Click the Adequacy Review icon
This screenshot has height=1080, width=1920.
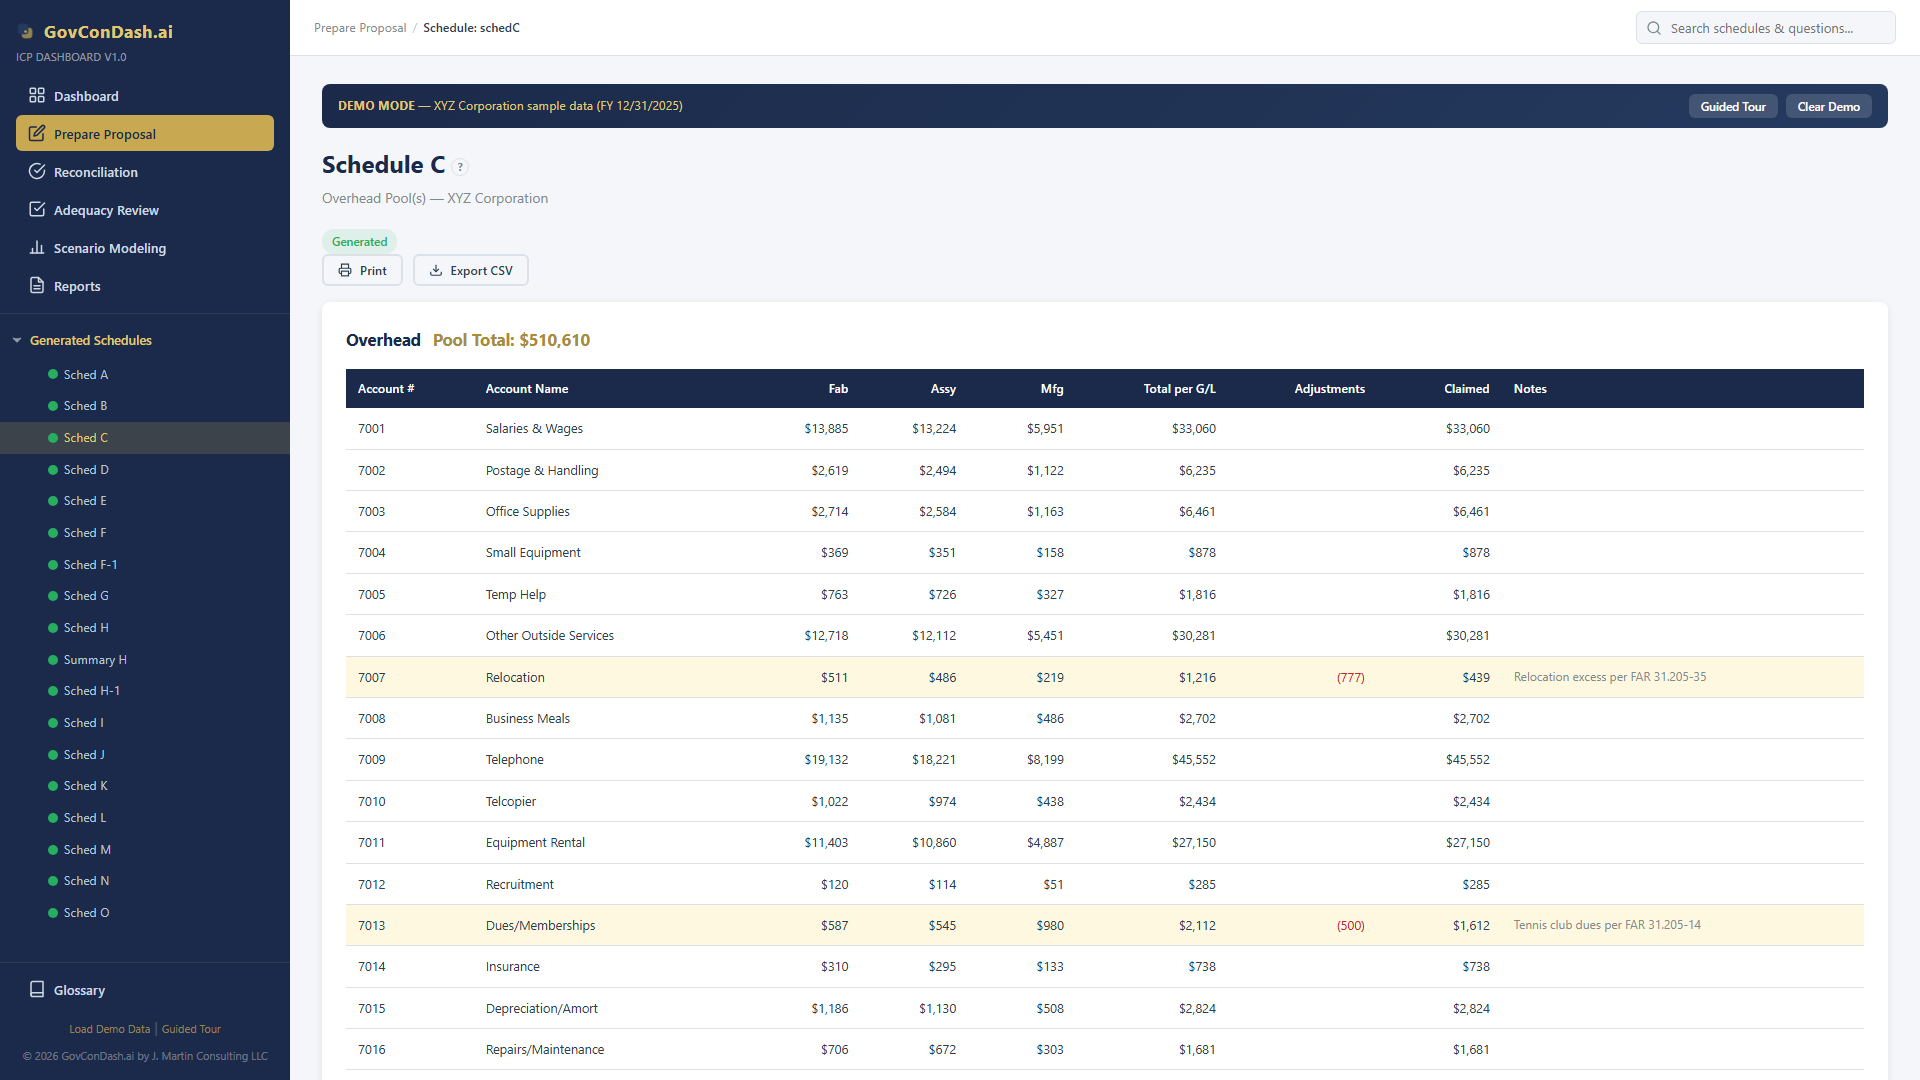pos(37,210)
